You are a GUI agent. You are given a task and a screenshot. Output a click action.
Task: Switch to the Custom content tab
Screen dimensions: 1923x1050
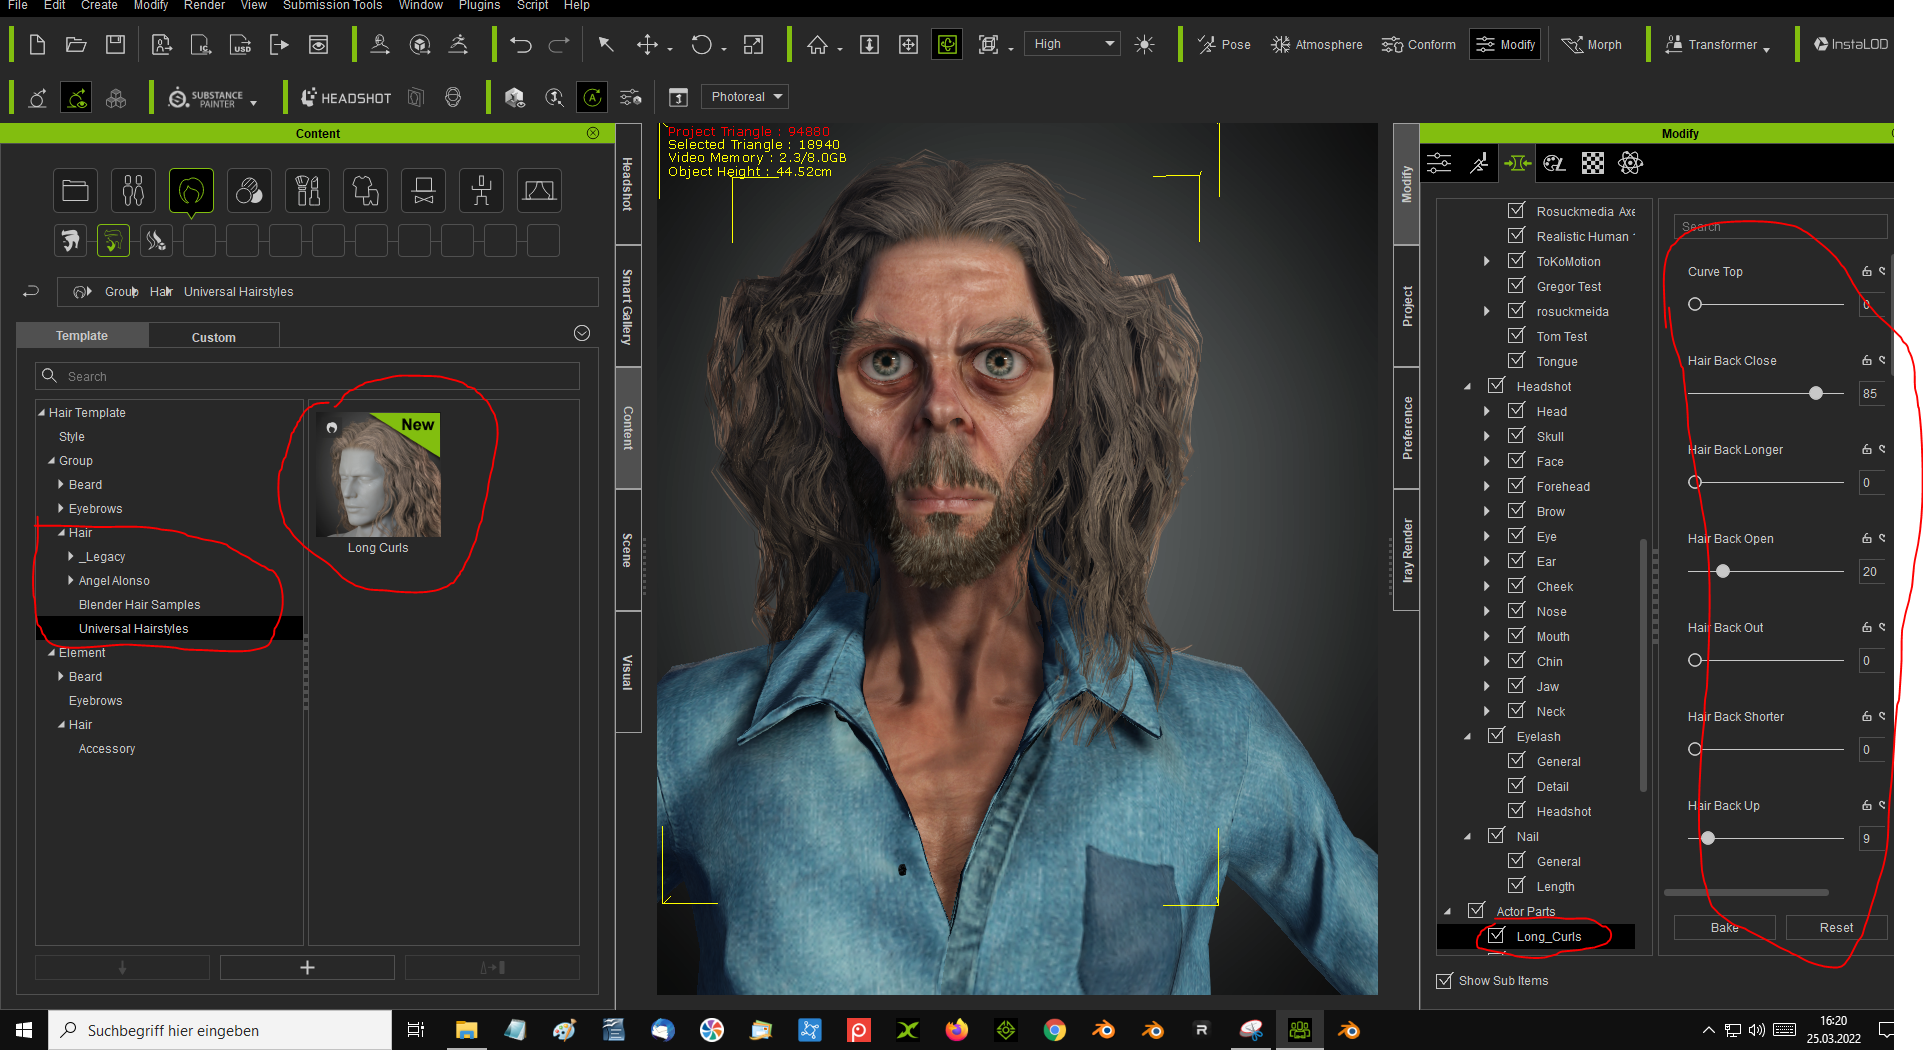(x=214, y=337)
